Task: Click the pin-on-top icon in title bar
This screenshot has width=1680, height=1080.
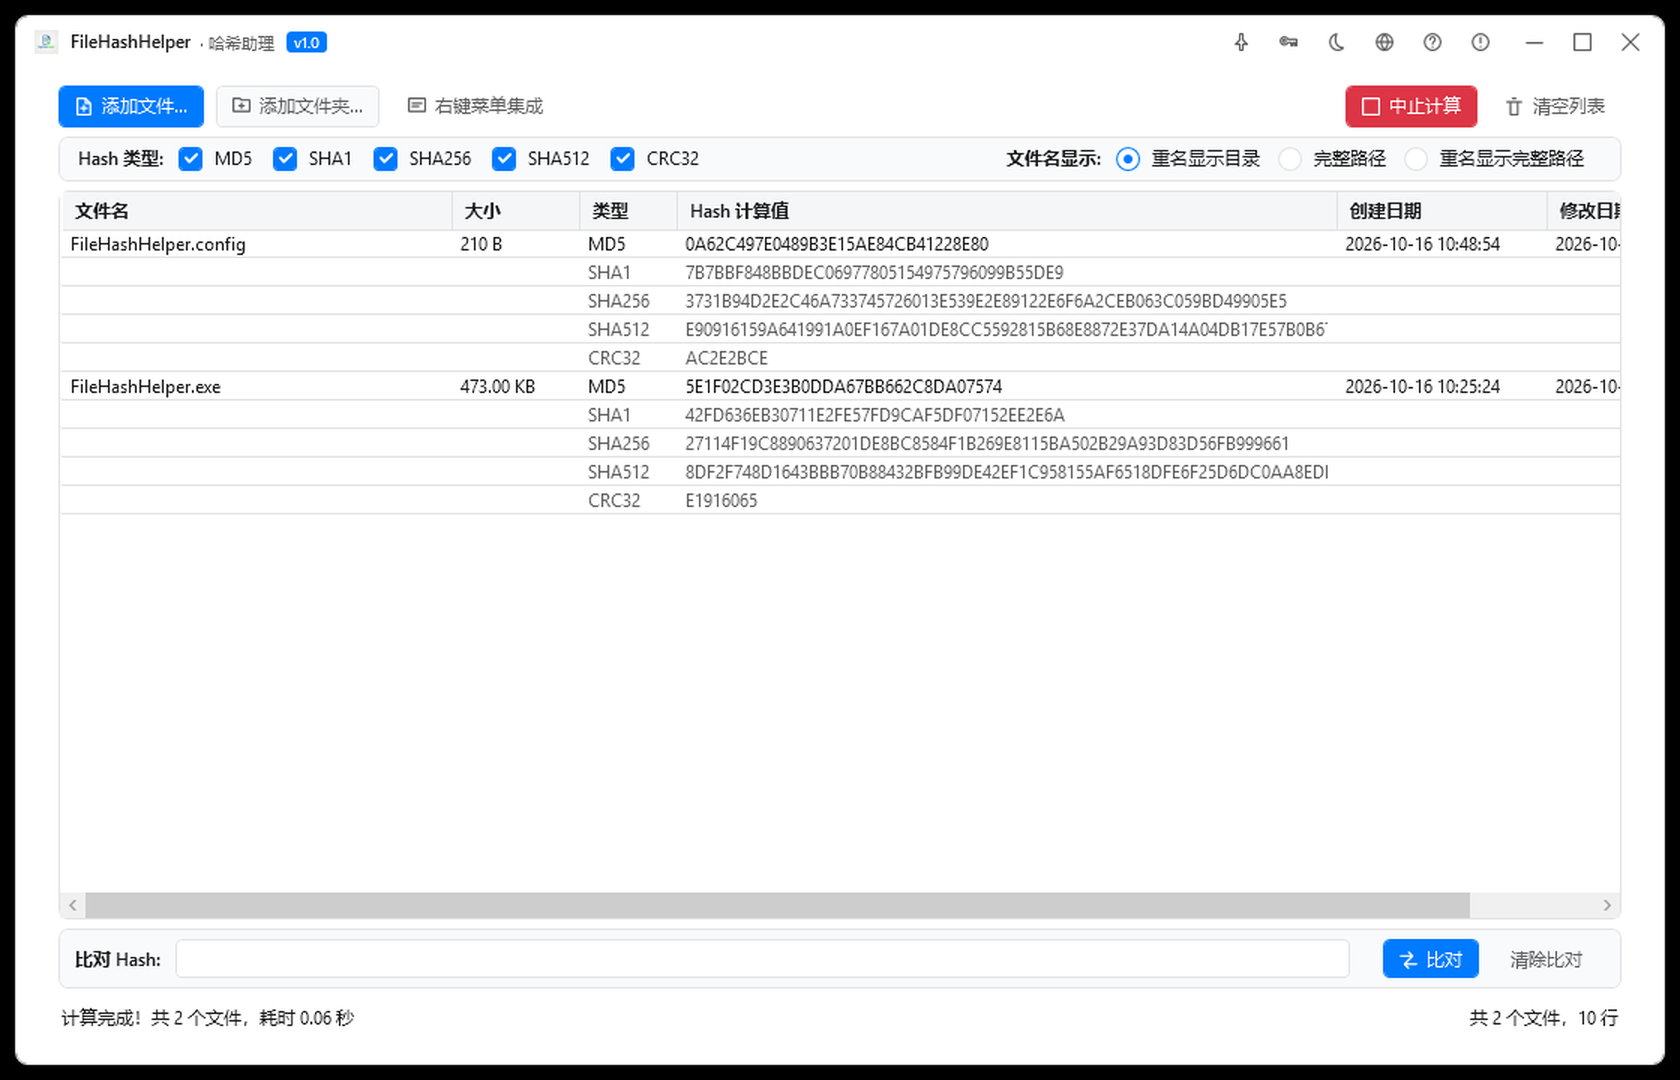Action: [1241, 42]
